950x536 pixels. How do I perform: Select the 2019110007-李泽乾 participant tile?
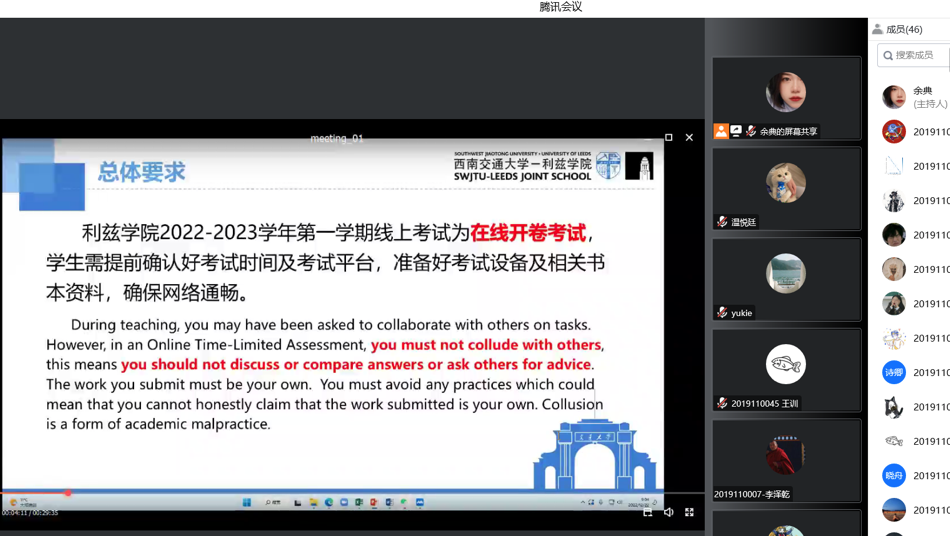pos(786,458)
